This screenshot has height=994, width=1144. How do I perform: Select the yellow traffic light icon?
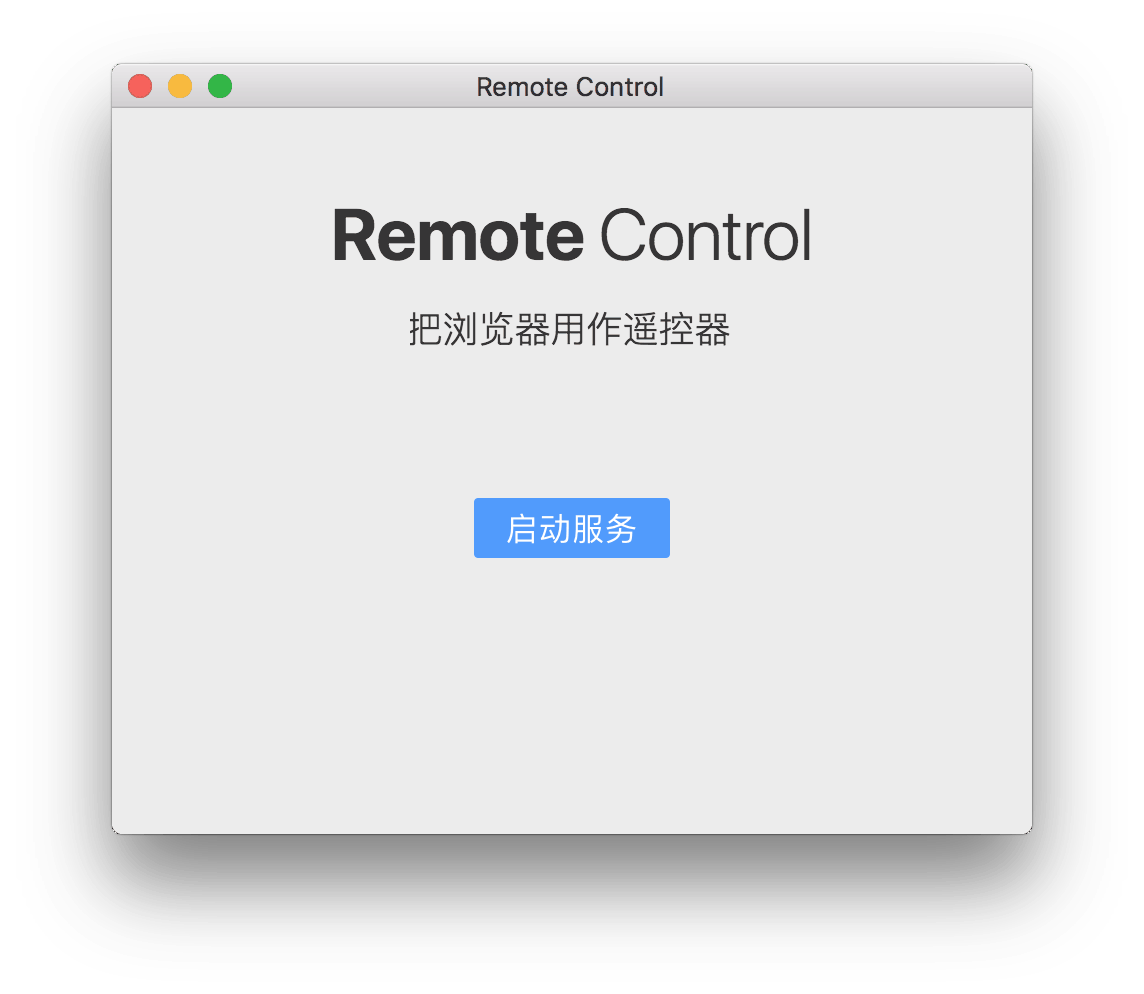[180, 86]
